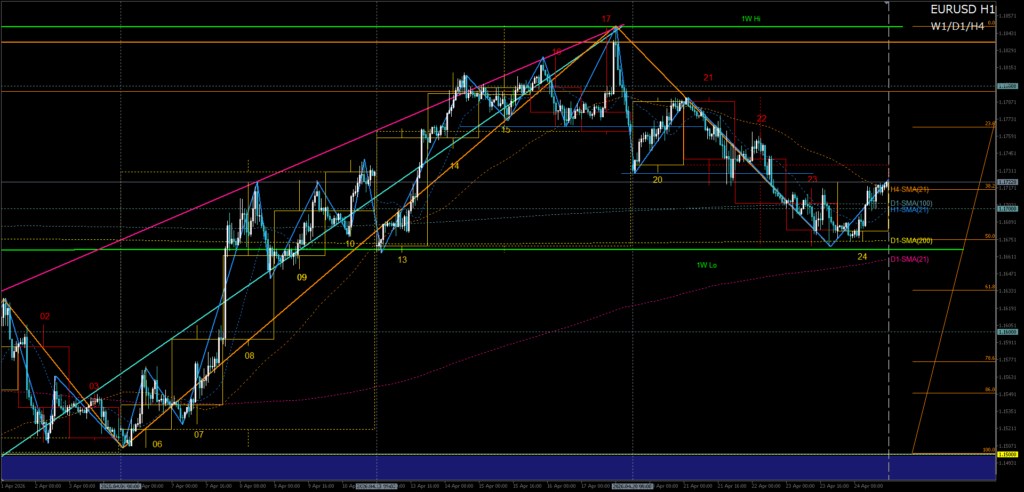Click the yellow swing marker 08
1024x492 pixels.
coord(249,355)
